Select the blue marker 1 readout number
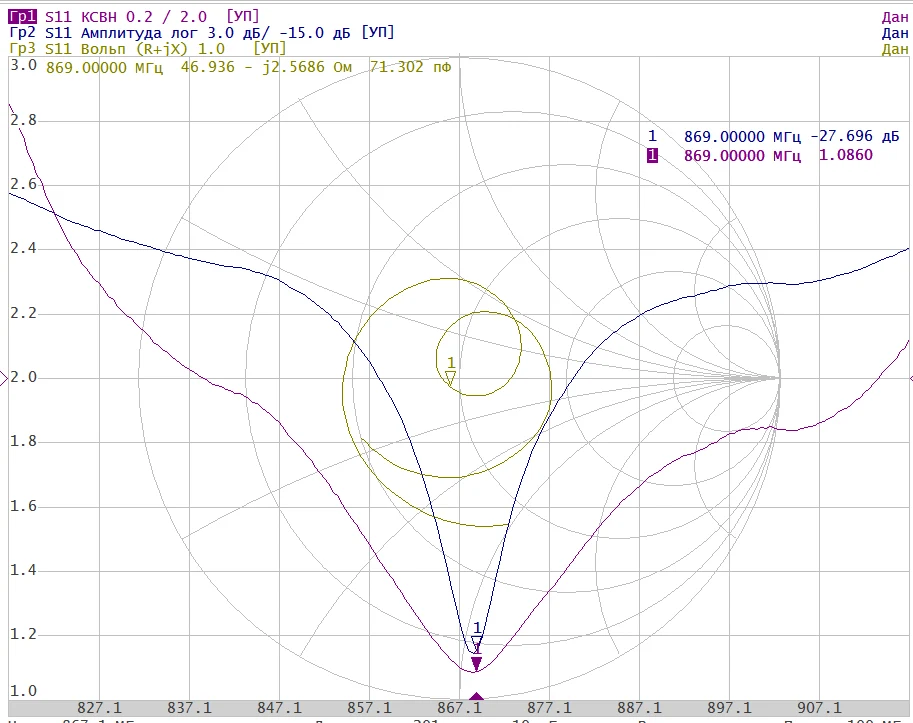913x723 pixels. (x=652, y=136)
